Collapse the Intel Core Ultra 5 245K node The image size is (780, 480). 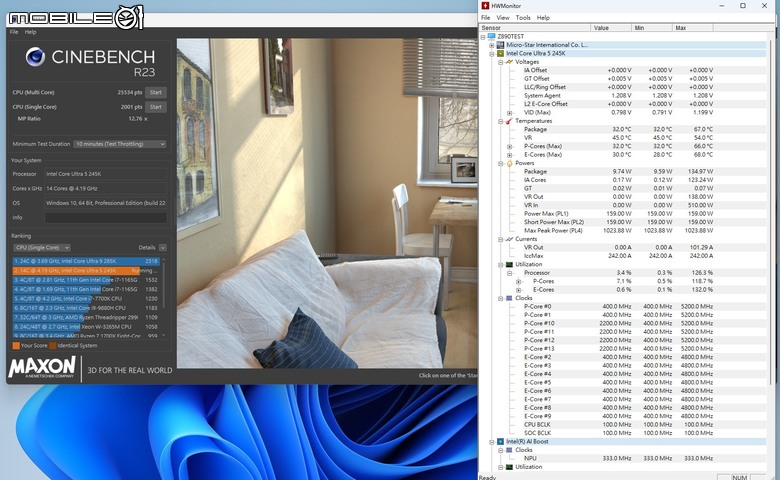pyautogui.click(x=491, y=54)
